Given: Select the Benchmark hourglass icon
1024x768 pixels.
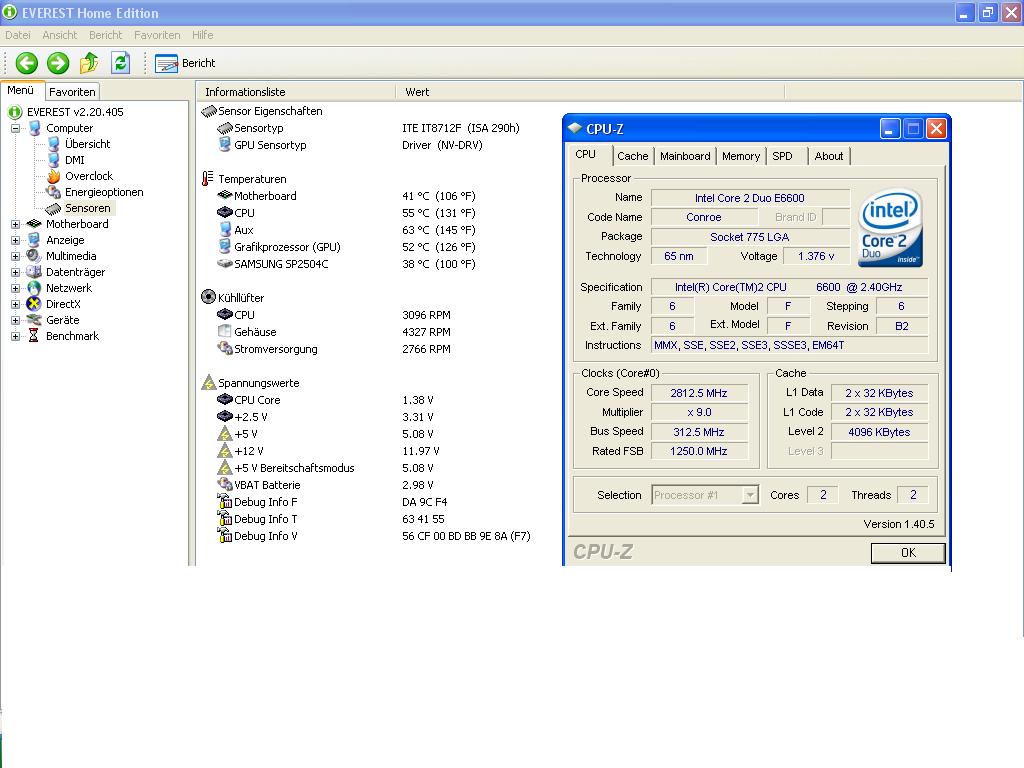Looking at the screenshot, I should click(33, 336).
